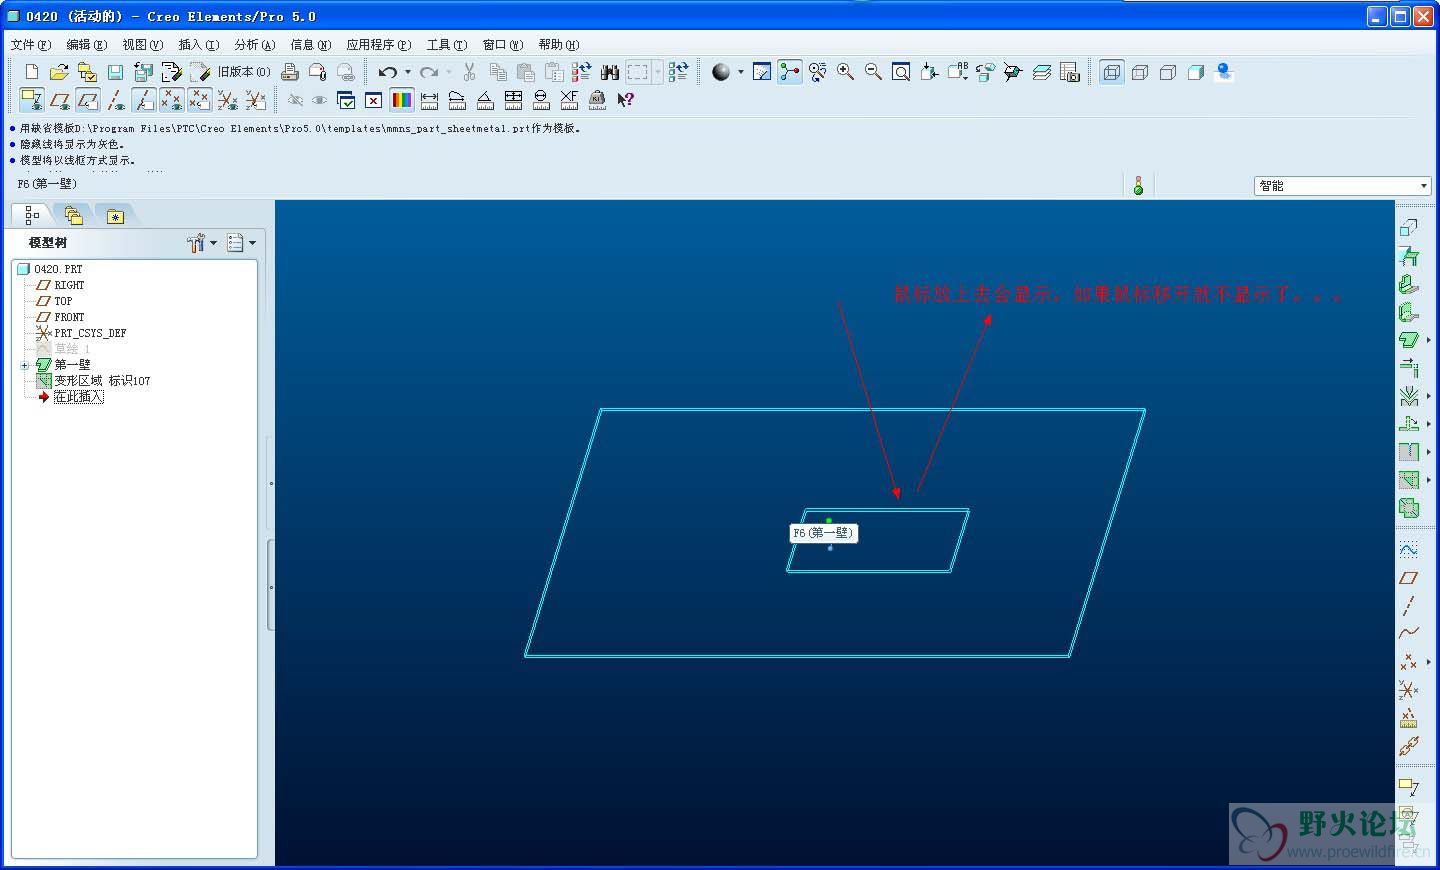
Task: Open the datum point tool flyout arrow
Action: pyautogui.click(x=1428, y=662)
